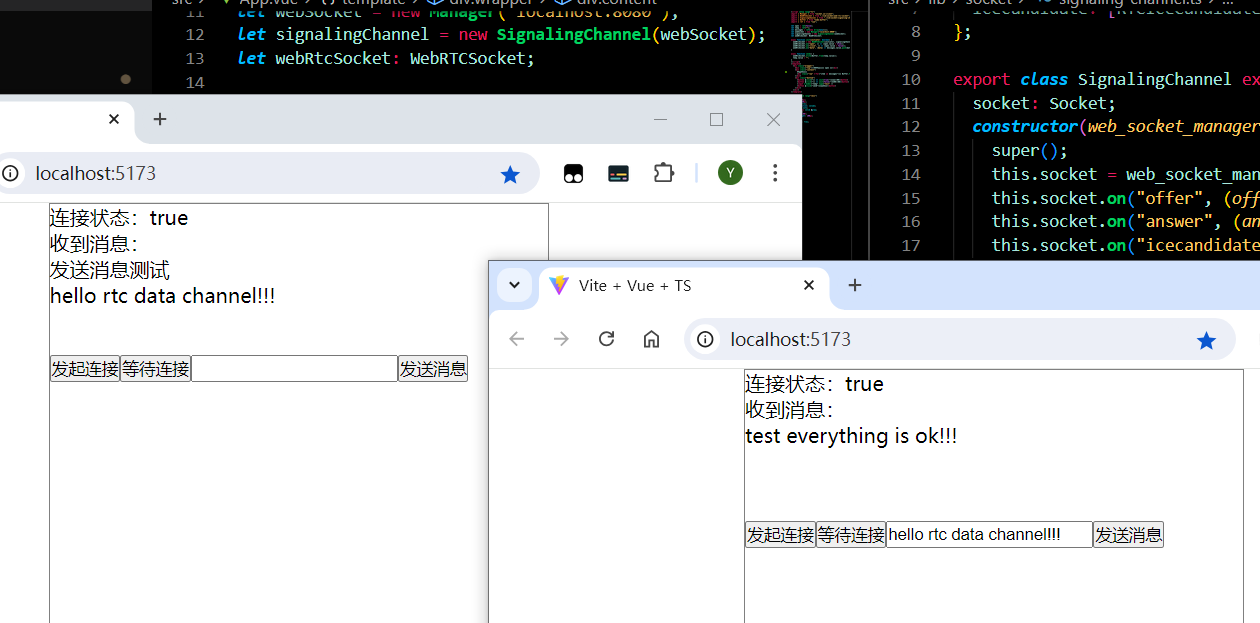Click the wallet-card extension icon
This screenshot has height=623, width=1260.
coord(618,172)
